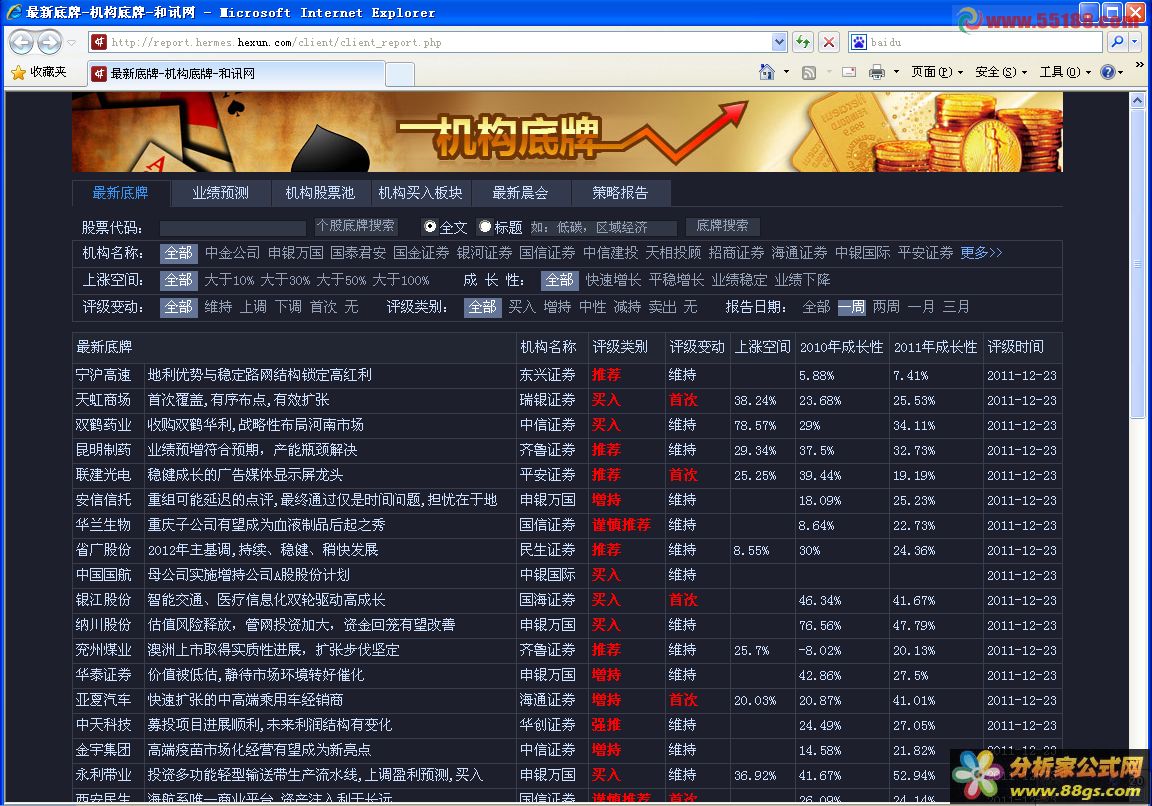Click the search magnifier icon
This screenshot has height=806, width=1152.
coord(1117,43)
